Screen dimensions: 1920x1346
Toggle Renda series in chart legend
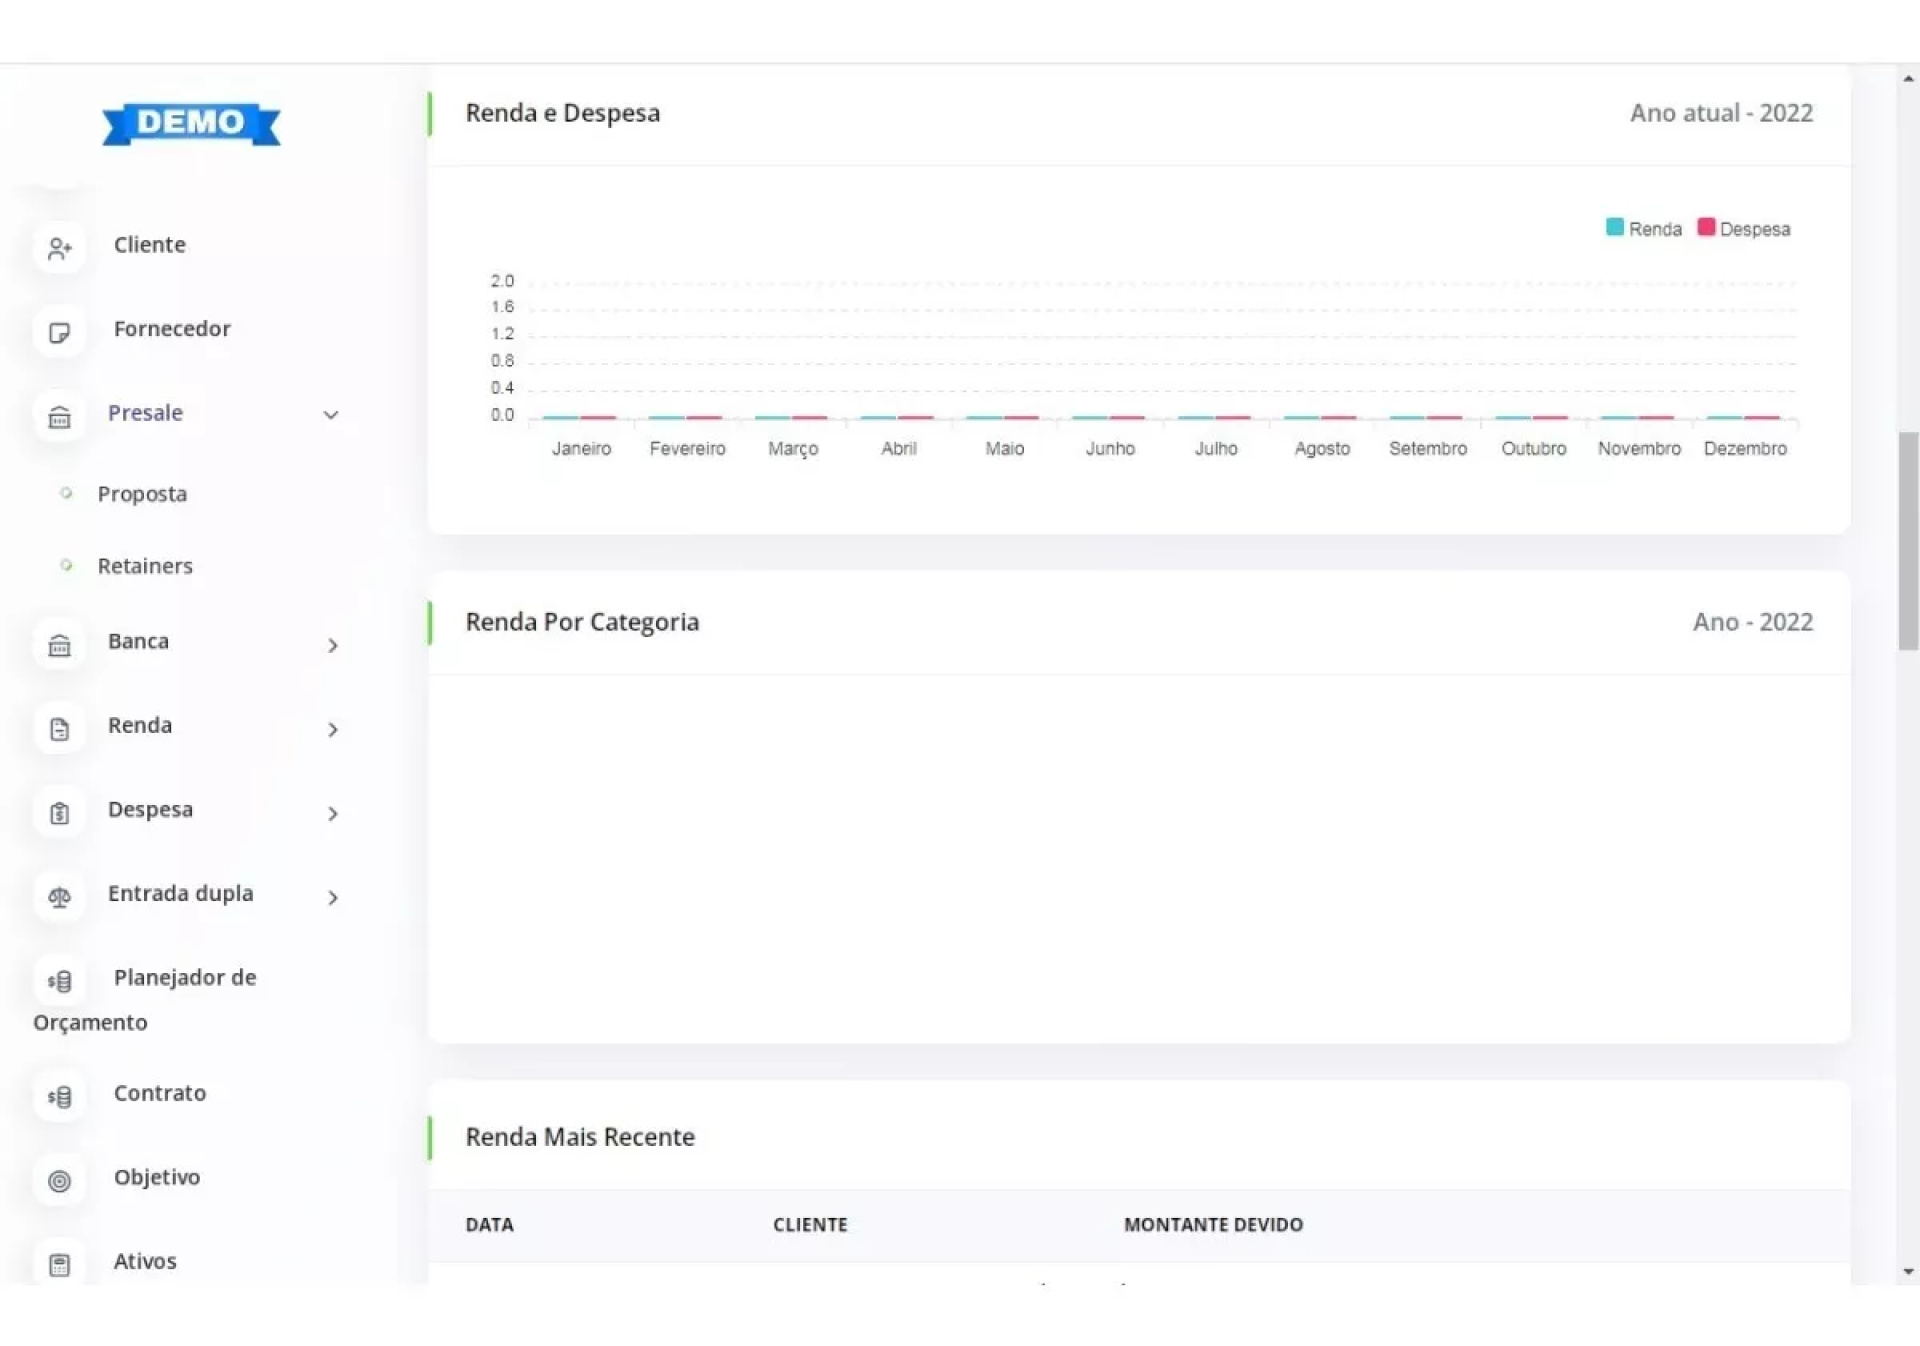pyautogui.click(x=1643, y=229)
